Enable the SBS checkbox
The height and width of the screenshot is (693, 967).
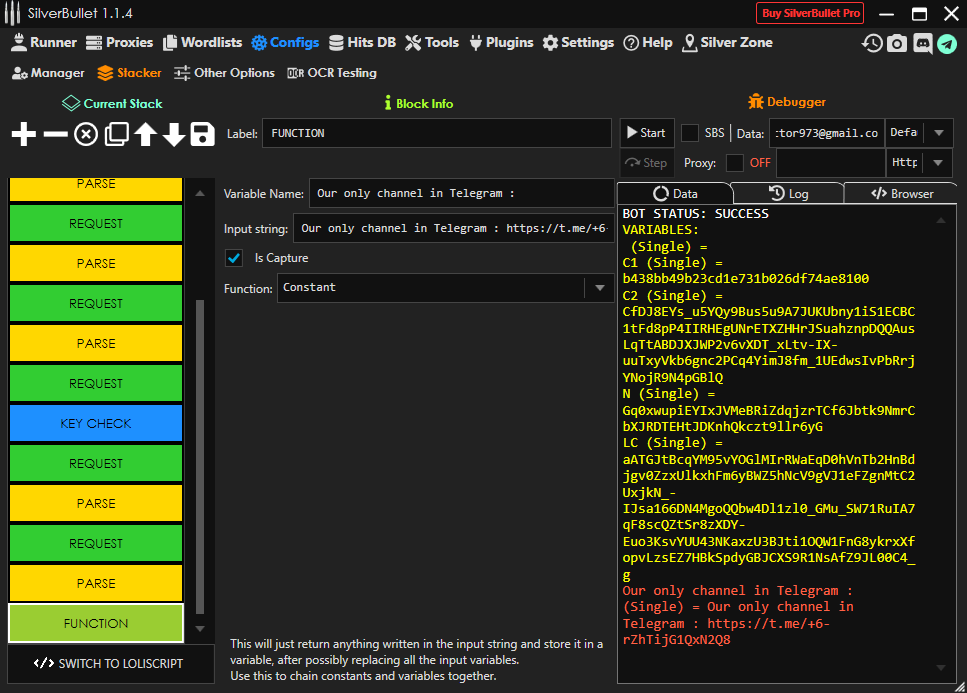coord(690,133)
